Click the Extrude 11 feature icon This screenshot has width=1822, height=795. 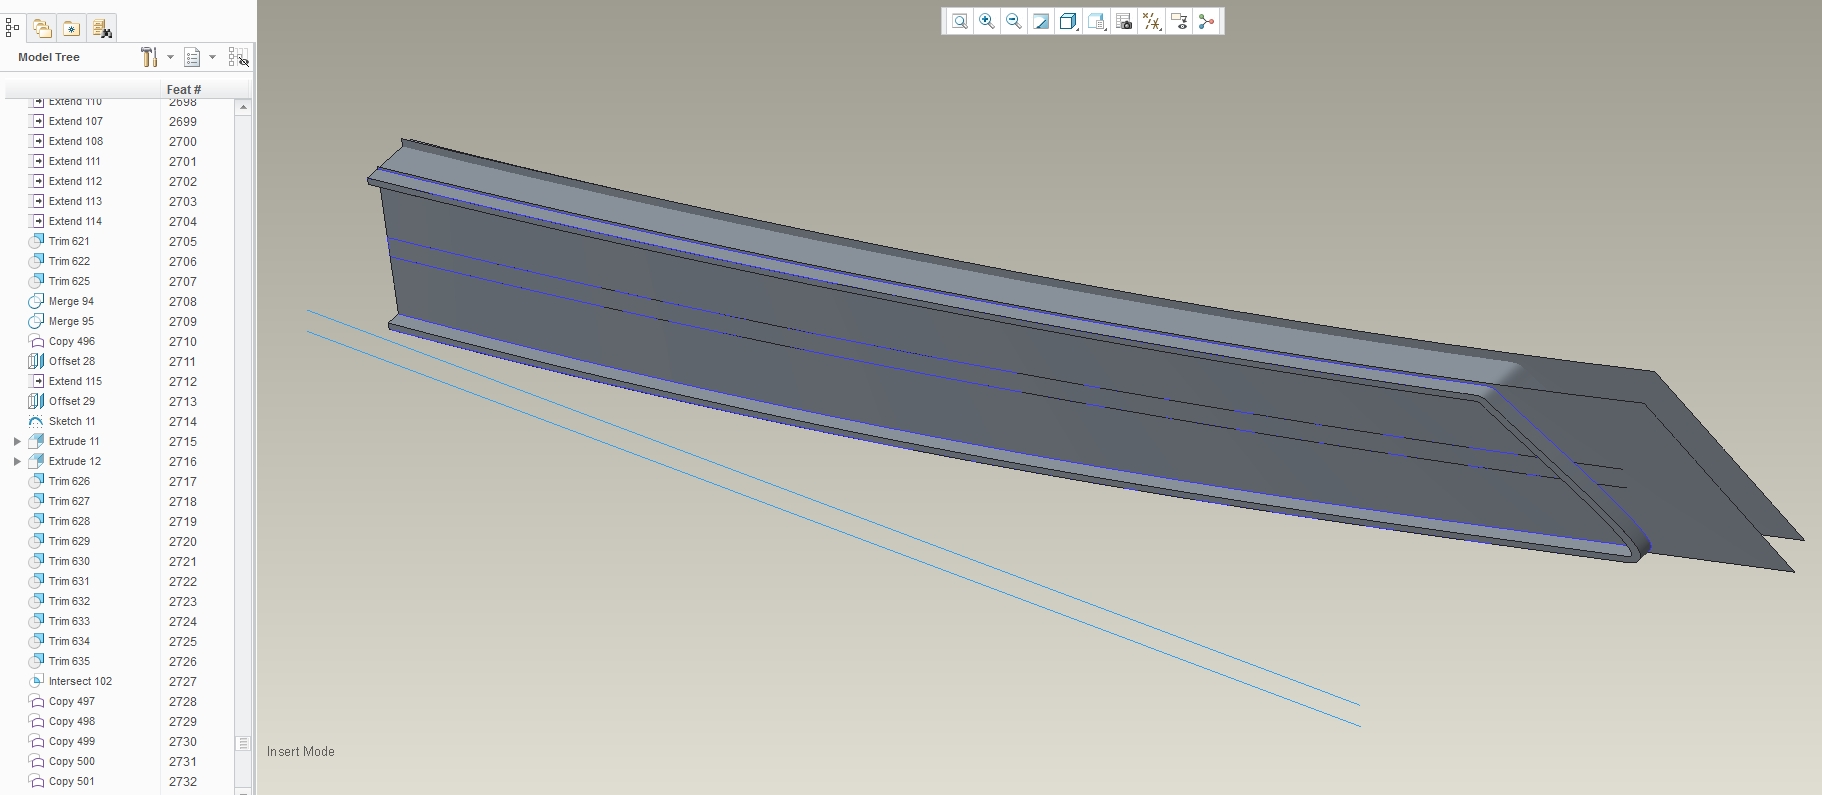tap(37, 441)
